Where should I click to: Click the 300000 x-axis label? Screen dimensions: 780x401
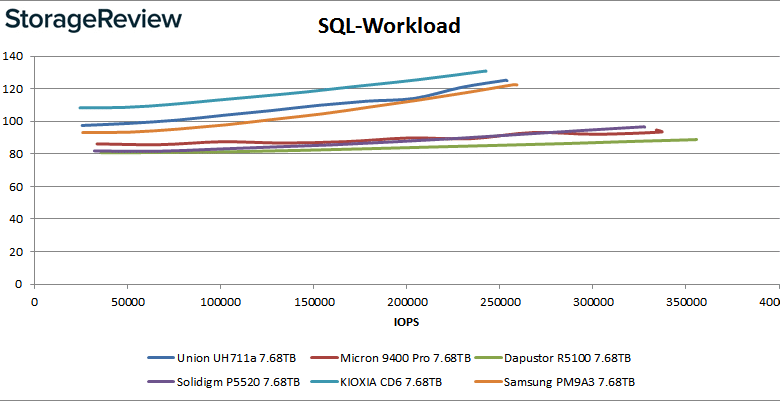[x=592, y=302]
